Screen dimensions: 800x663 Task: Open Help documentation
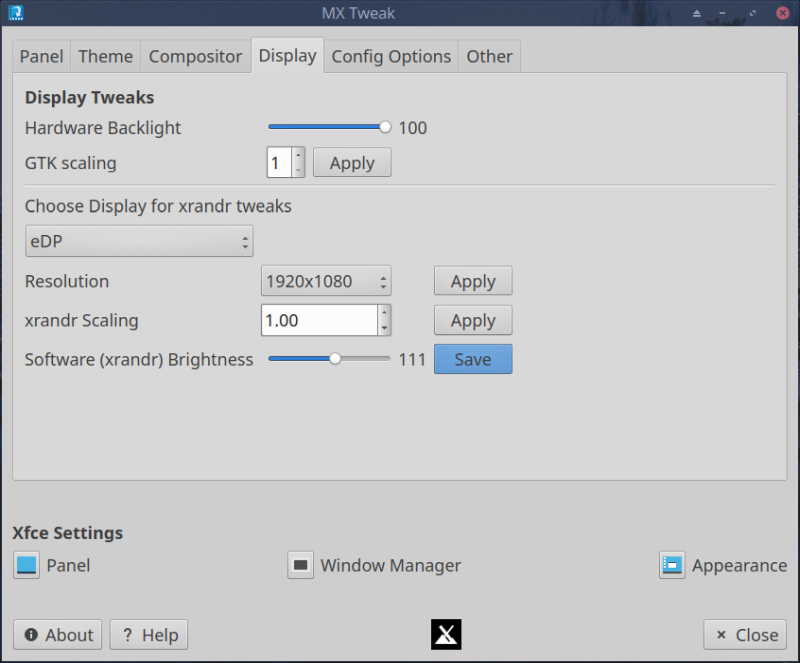[x=149, y=635]
